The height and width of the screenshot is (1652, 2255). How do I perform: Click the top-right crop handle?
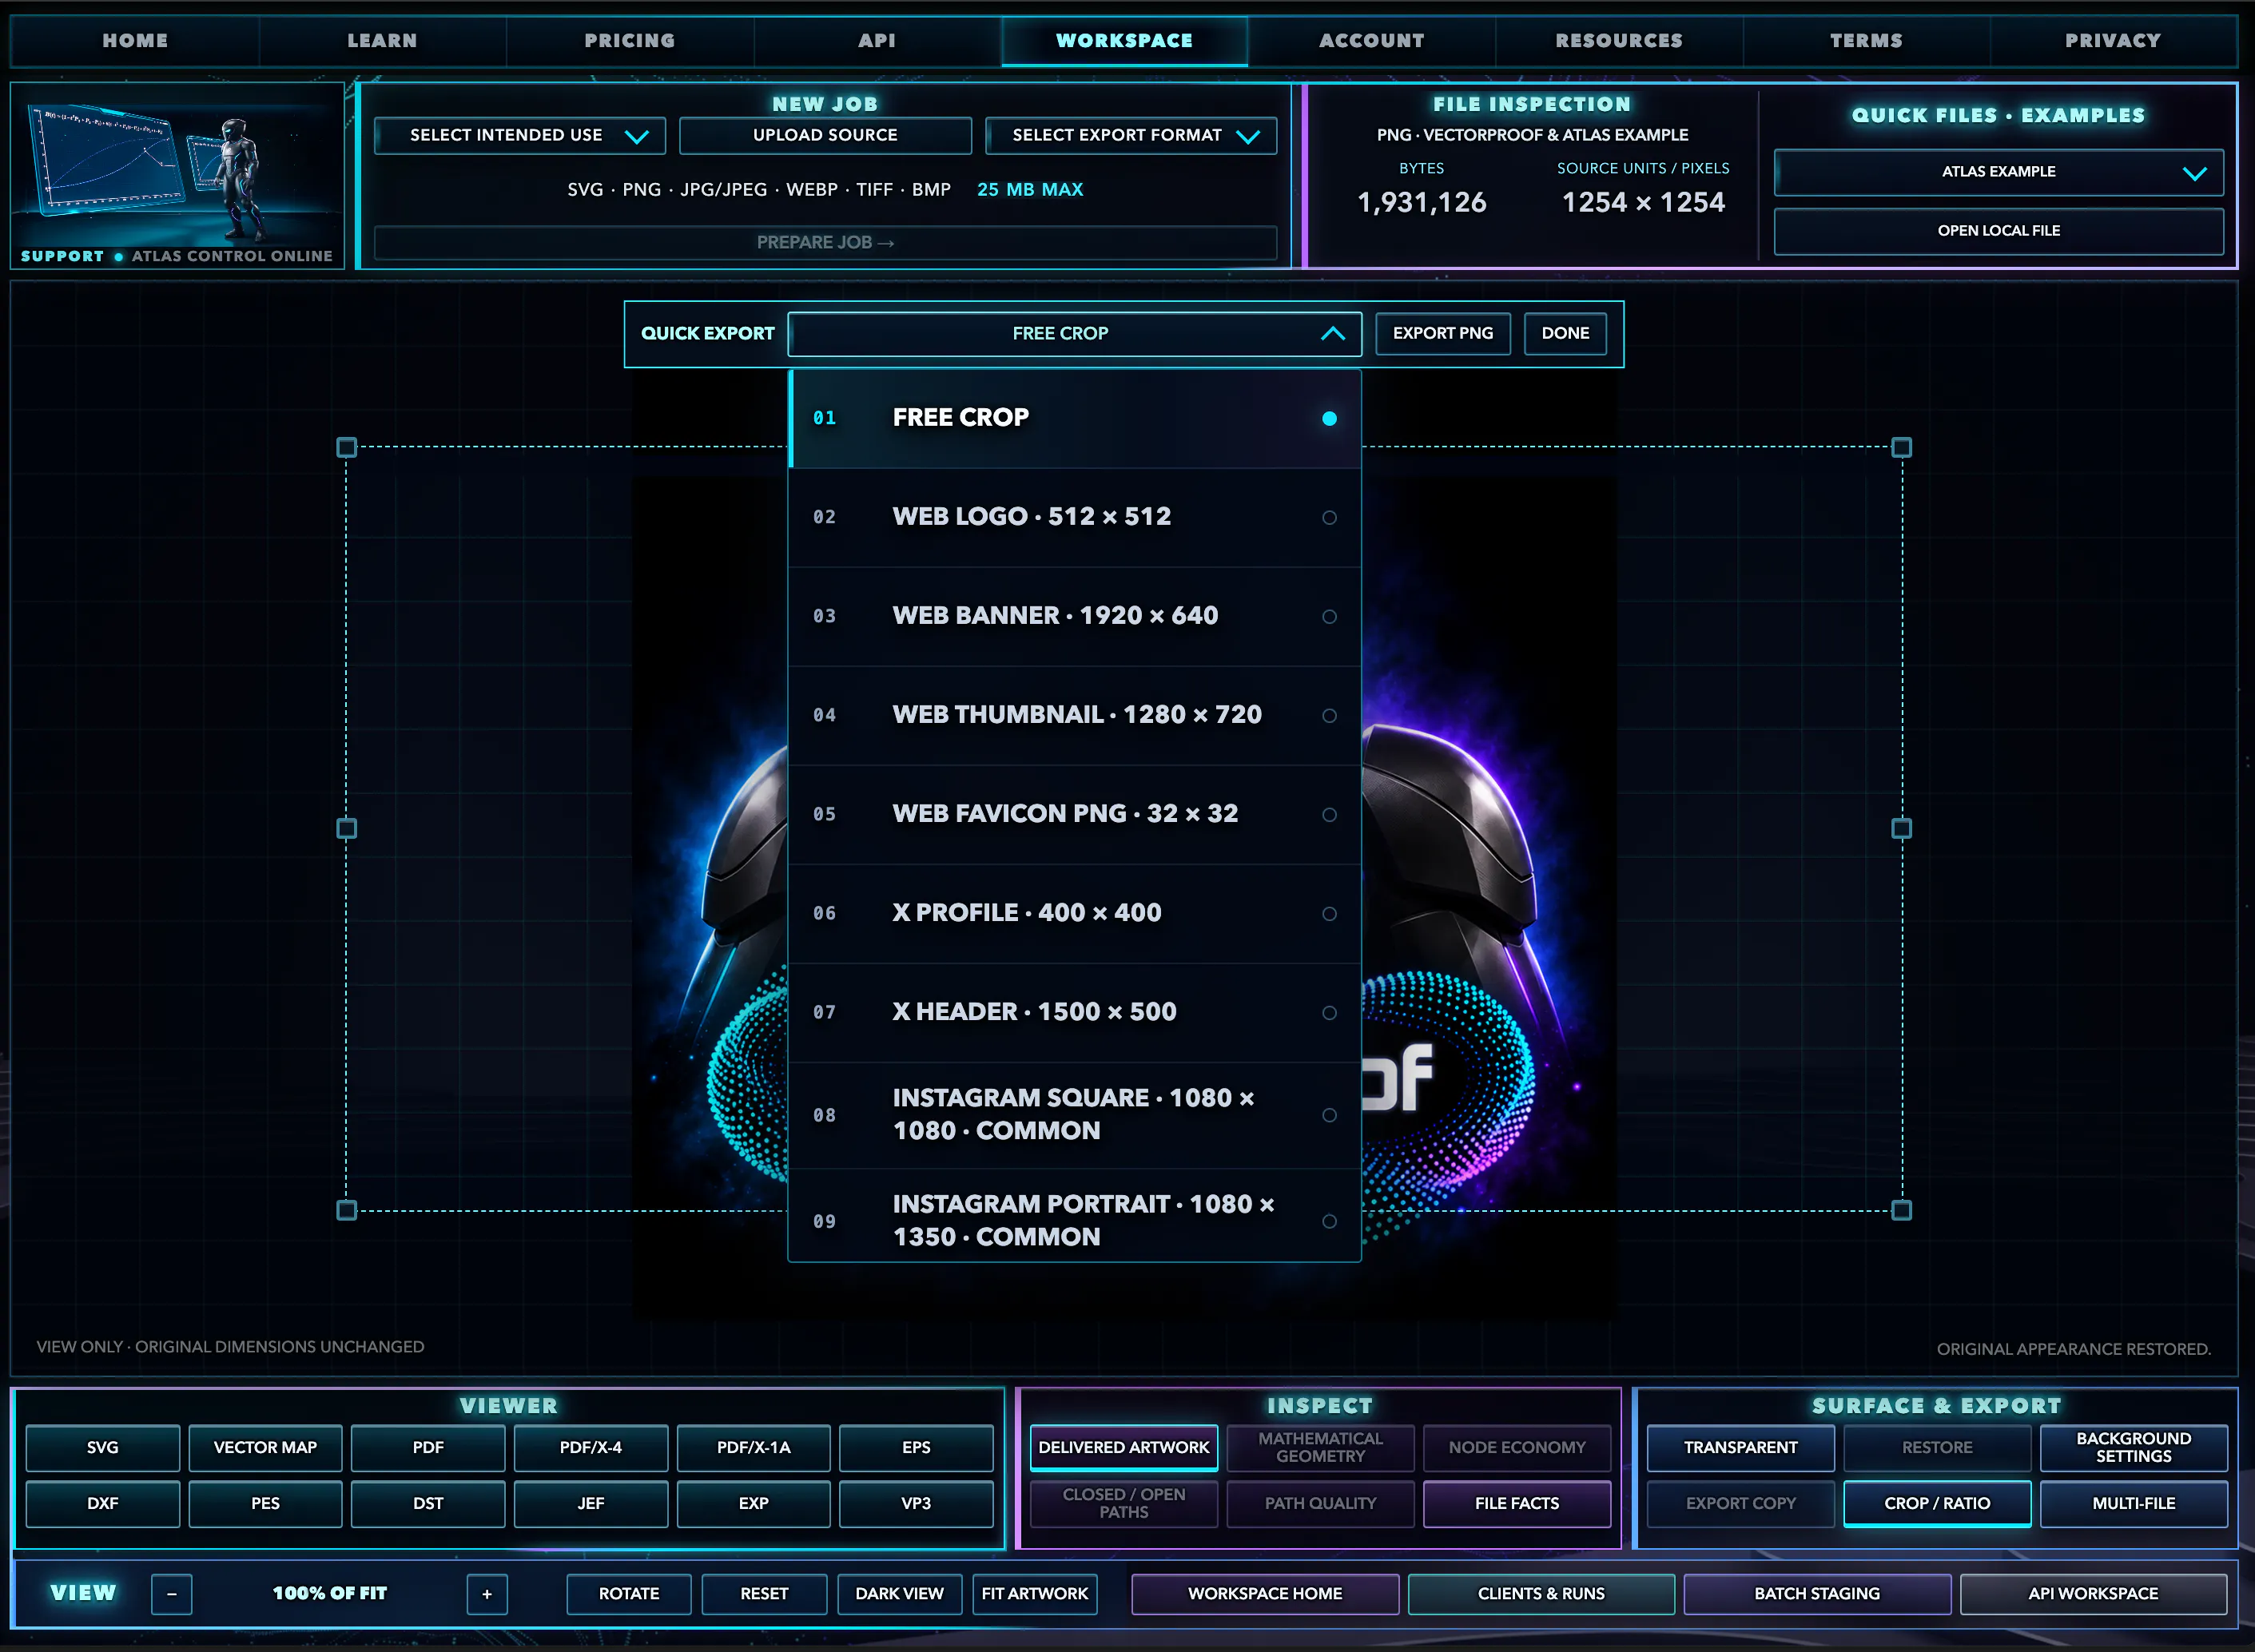1901,447
